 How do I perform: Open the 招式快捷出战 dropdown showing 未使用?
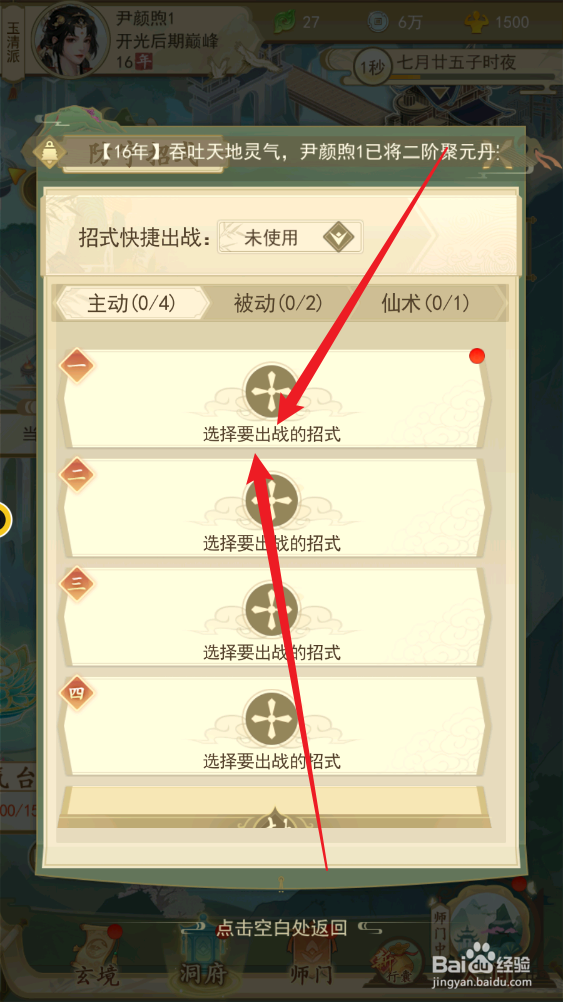(290, 238)
